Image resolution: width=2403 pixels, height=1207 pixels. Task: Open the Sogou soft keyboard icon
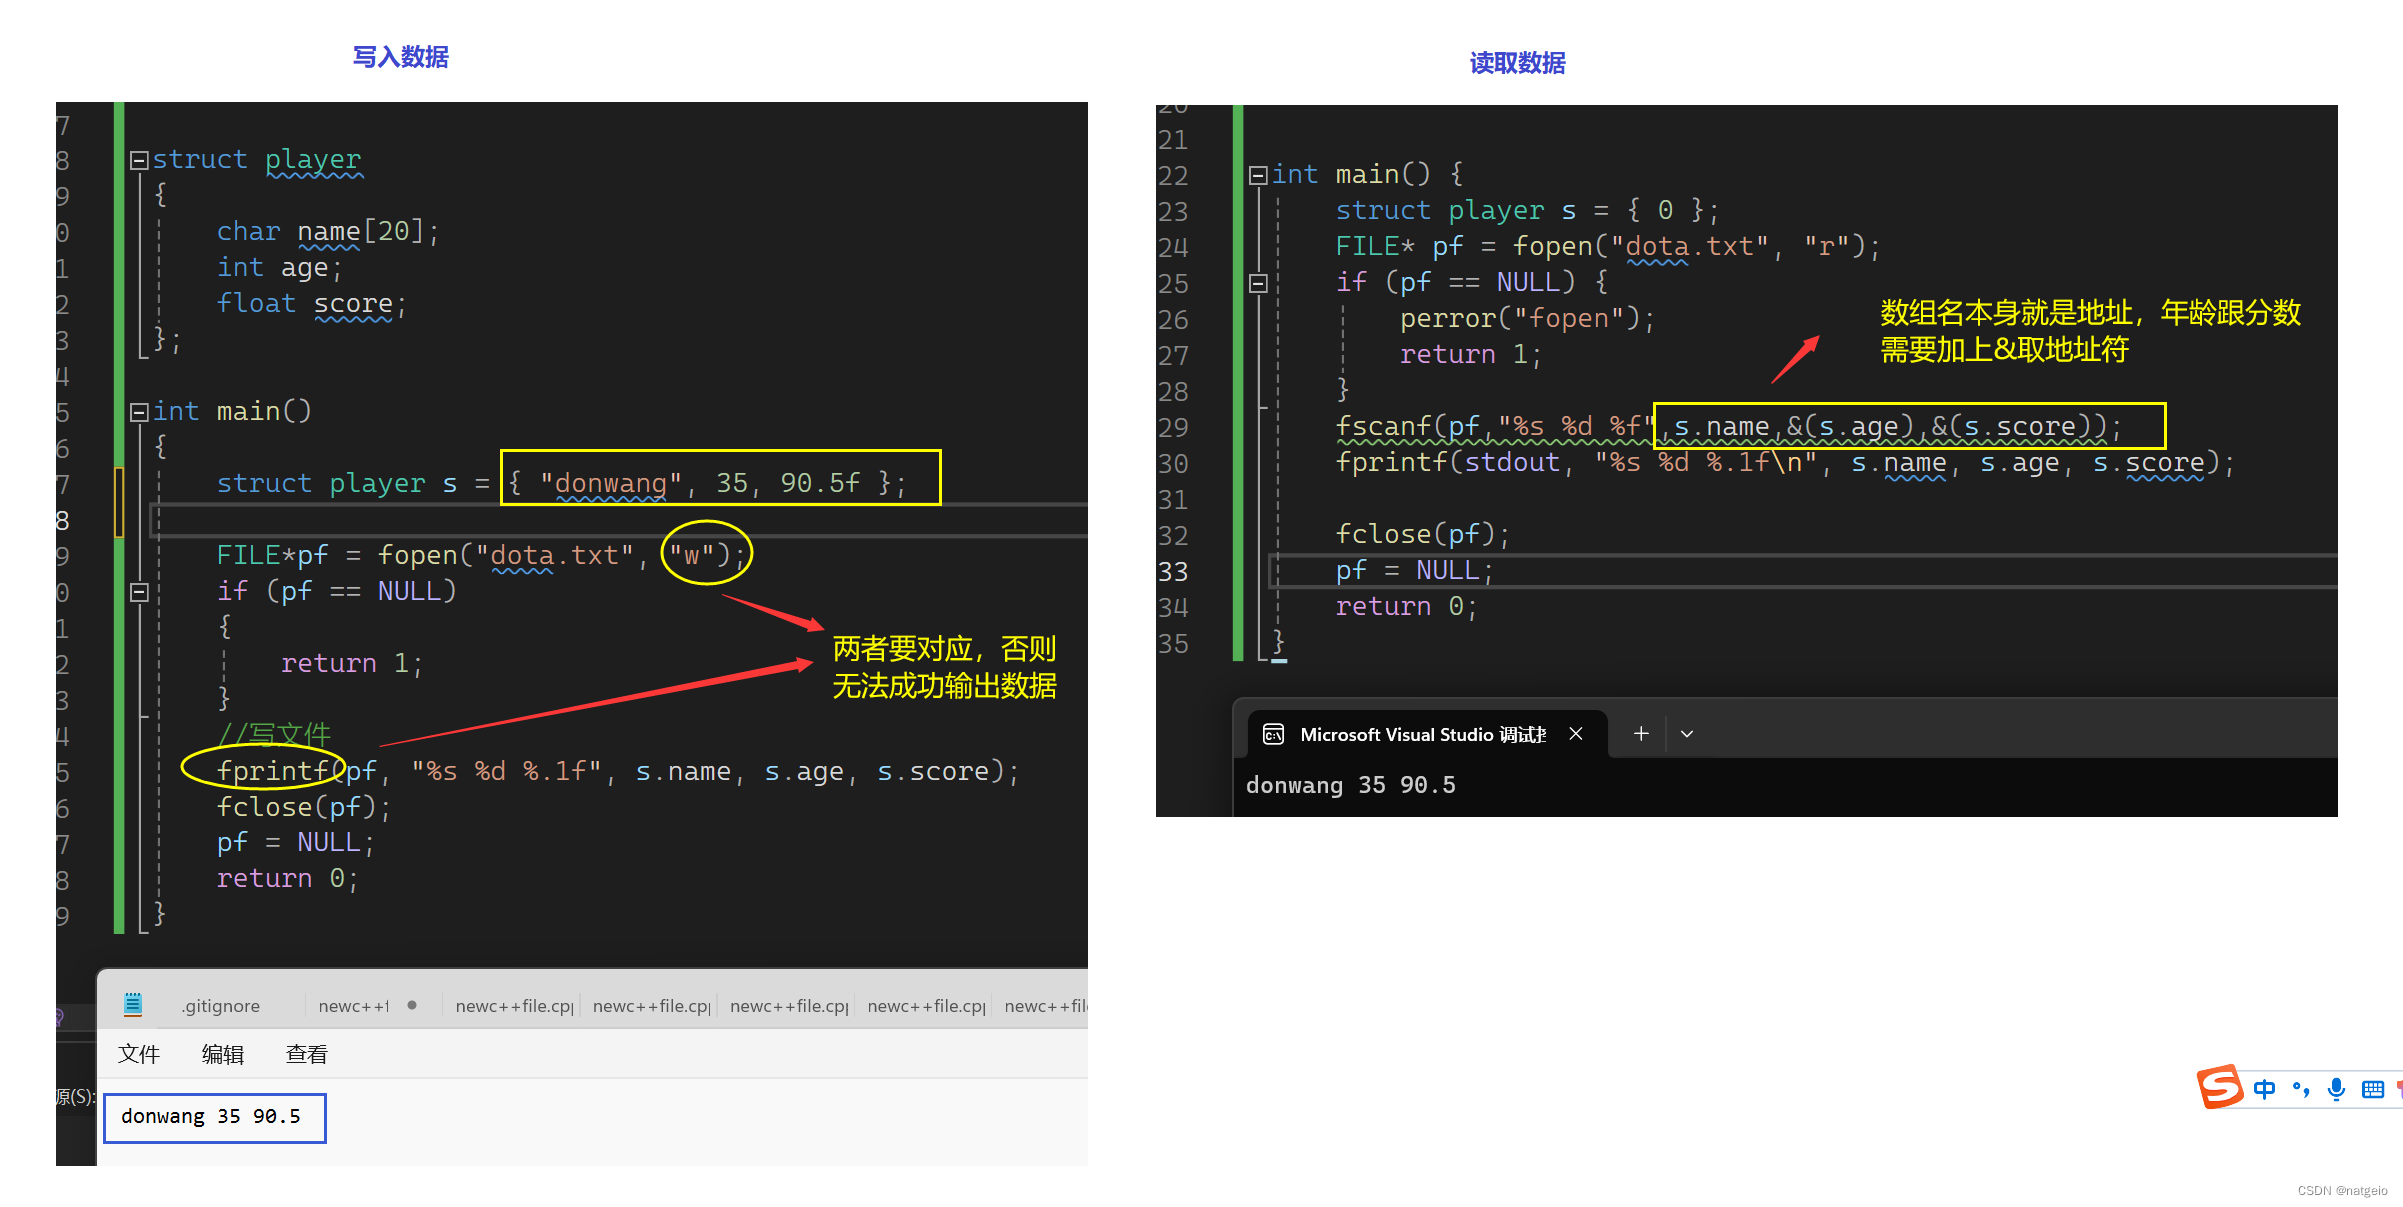coord(2373,1089)
